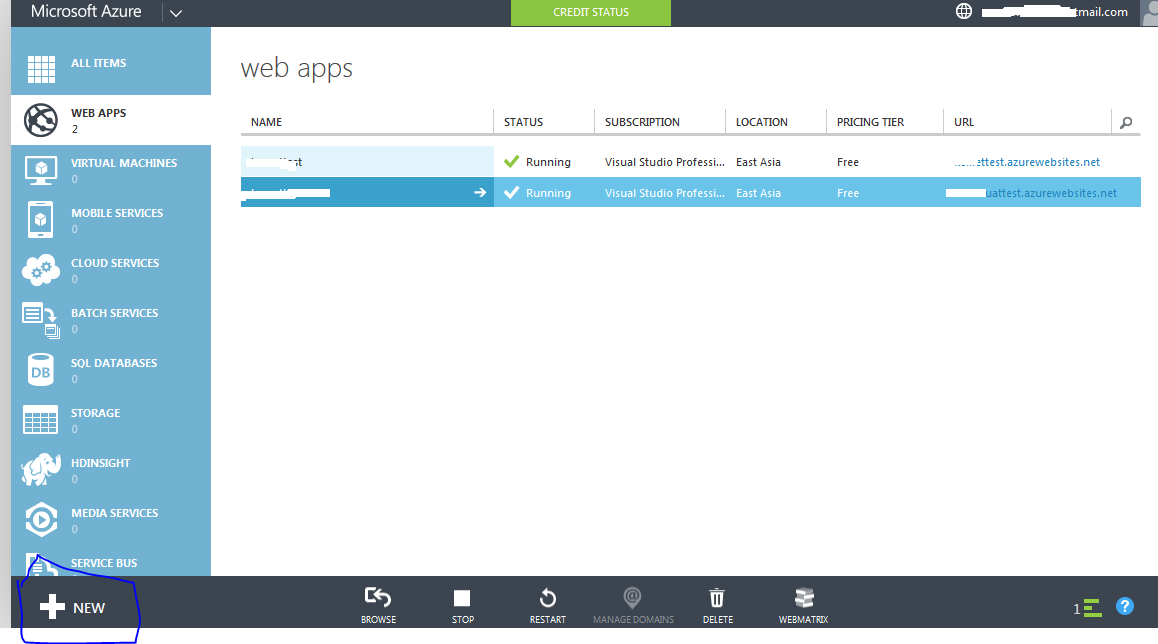Click the Free pricing tier in first row

848,162
